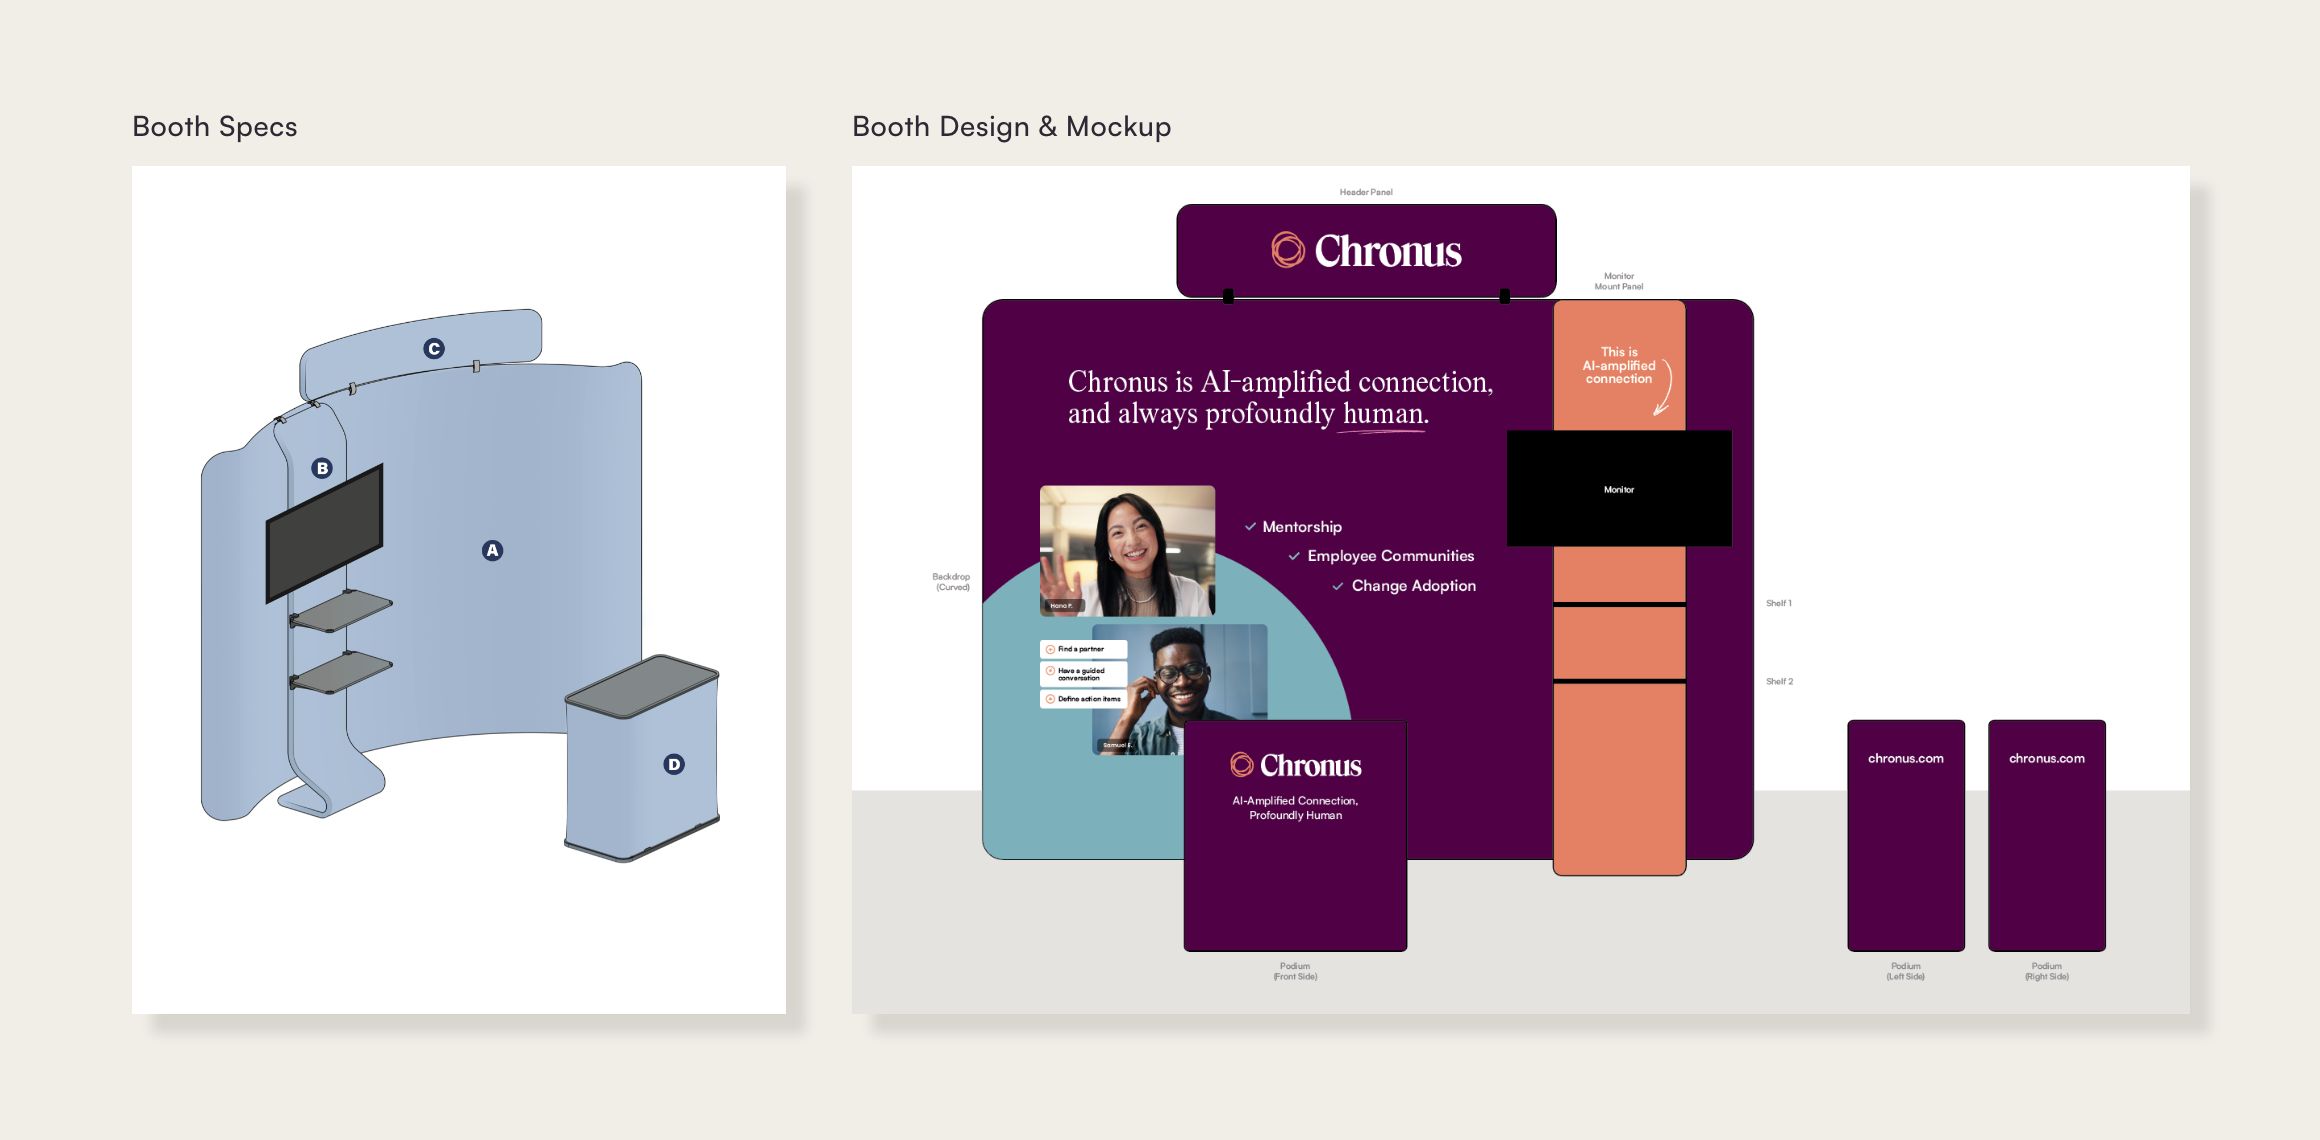This screenshot has height=1140, width=2320.
Task: Click the Chronus swirl logo on front podium
Action: 1242,765
